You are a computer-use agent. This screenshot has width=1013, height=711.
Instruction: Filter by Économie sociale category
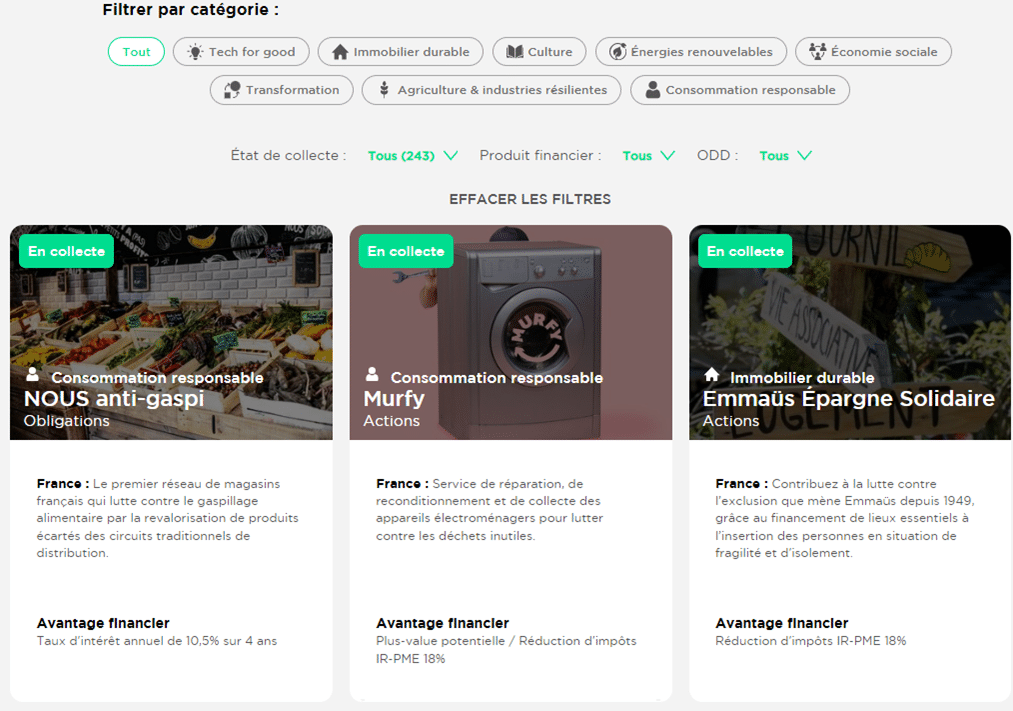[873, 52]
